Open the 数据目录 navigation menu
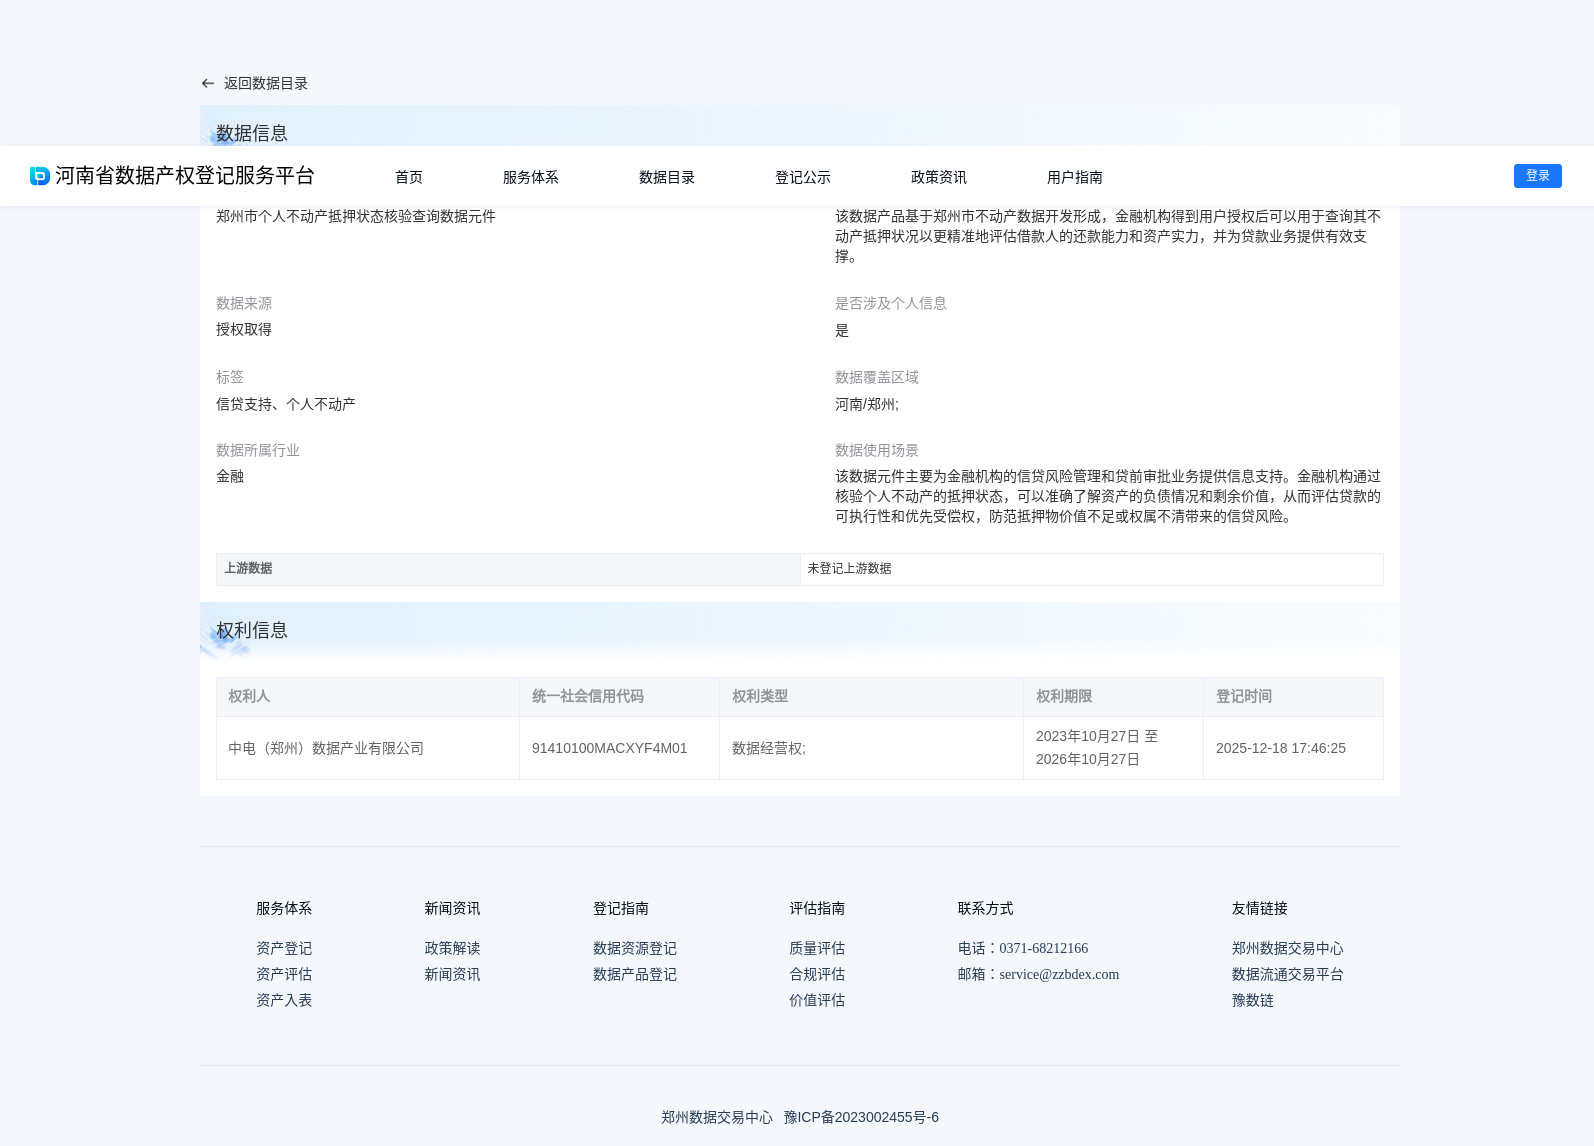Screen dimensions: 1594x1146 coord(667,177)
